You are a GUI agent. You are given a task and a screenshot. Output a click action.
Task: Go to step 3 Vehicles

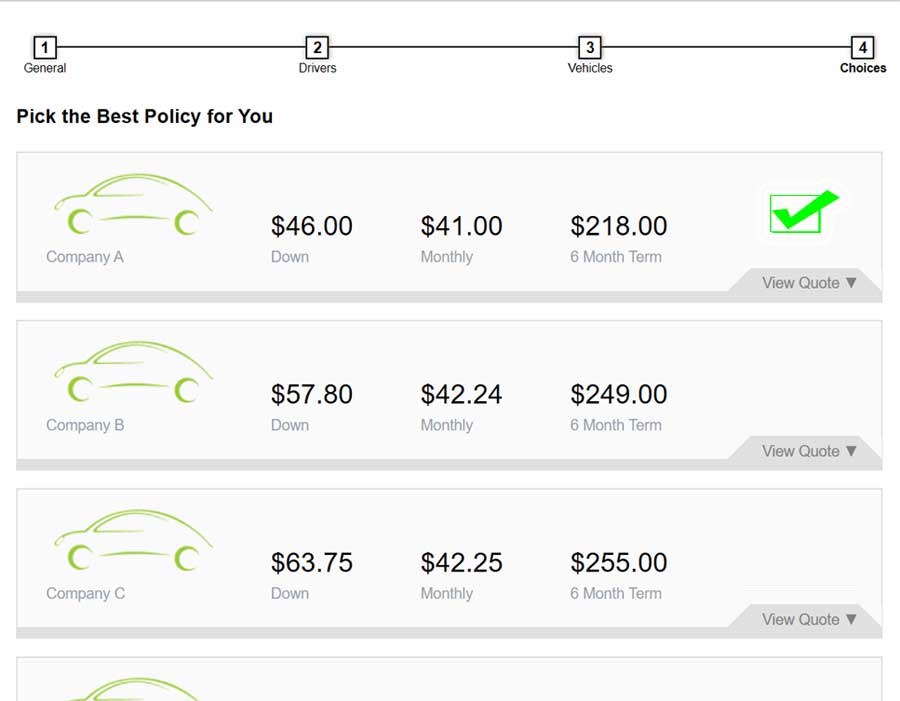tap(590, 48)
